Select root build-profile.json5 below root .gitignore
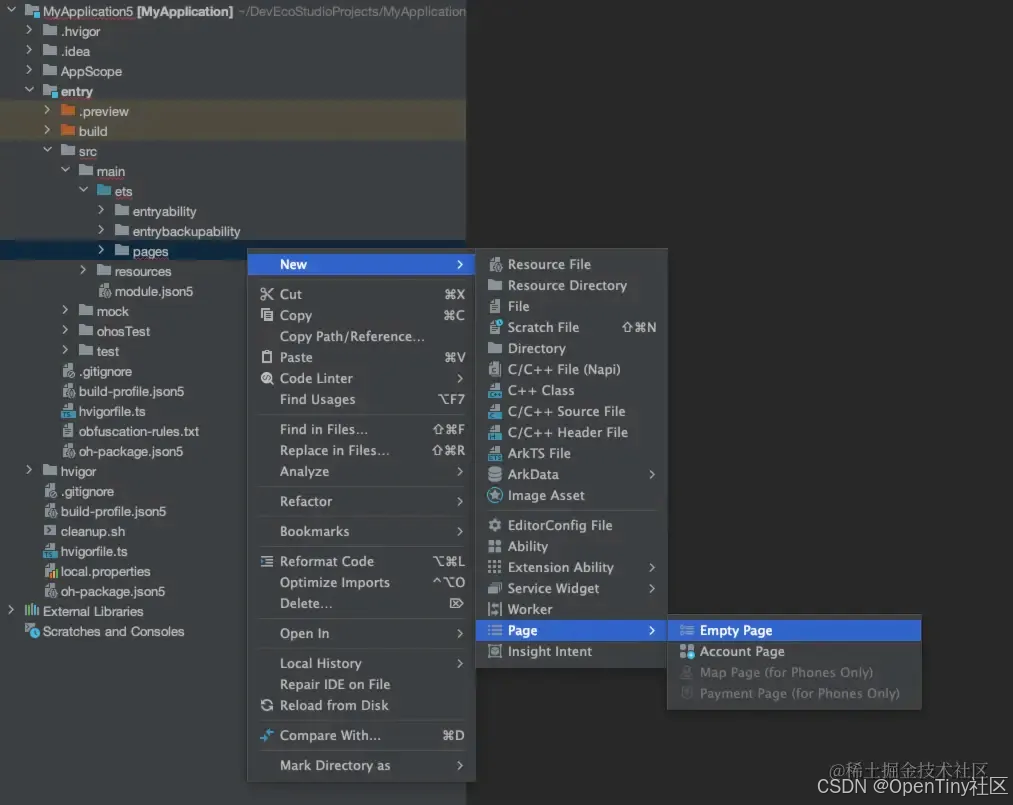Viewport: 1013px width, 805px height. [x=113, y=511]
